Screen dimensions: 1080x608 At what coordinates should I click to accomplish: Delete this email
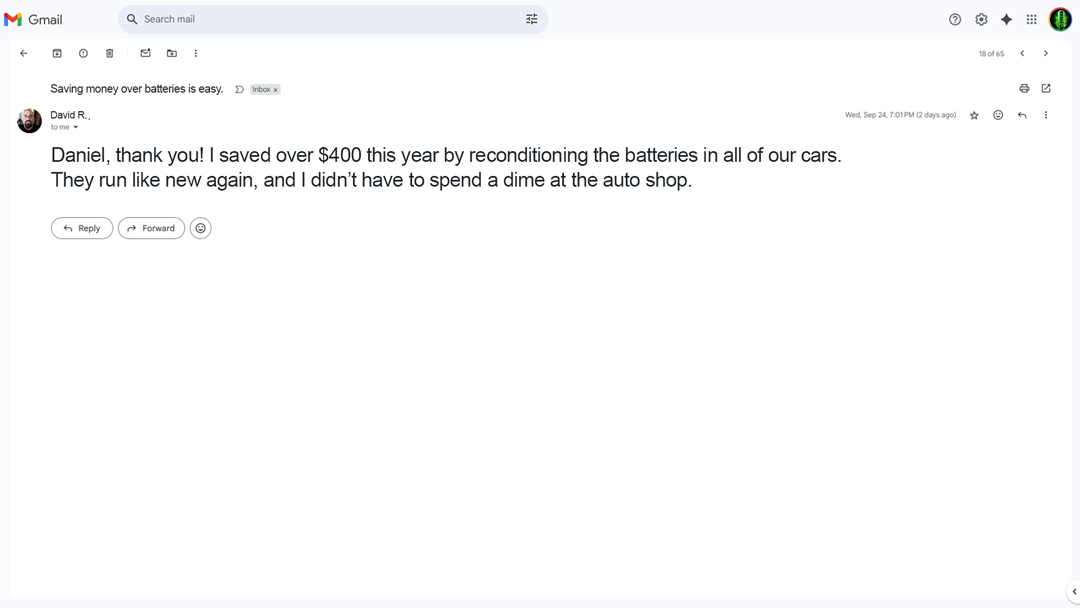[x=109, y=53]
